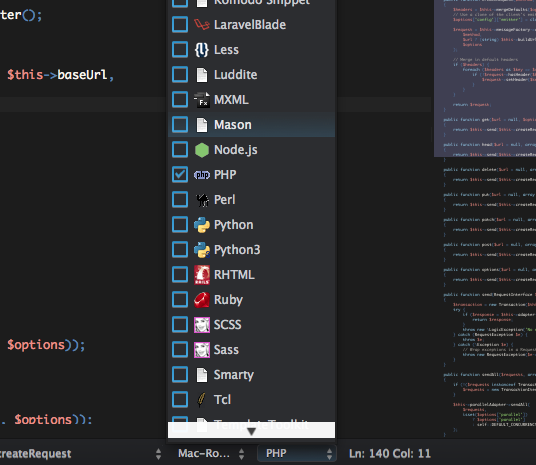Screen dimensions: 536x465
Task: Click the Node.js green hexagon icon
Action: (x=202, y=150)
